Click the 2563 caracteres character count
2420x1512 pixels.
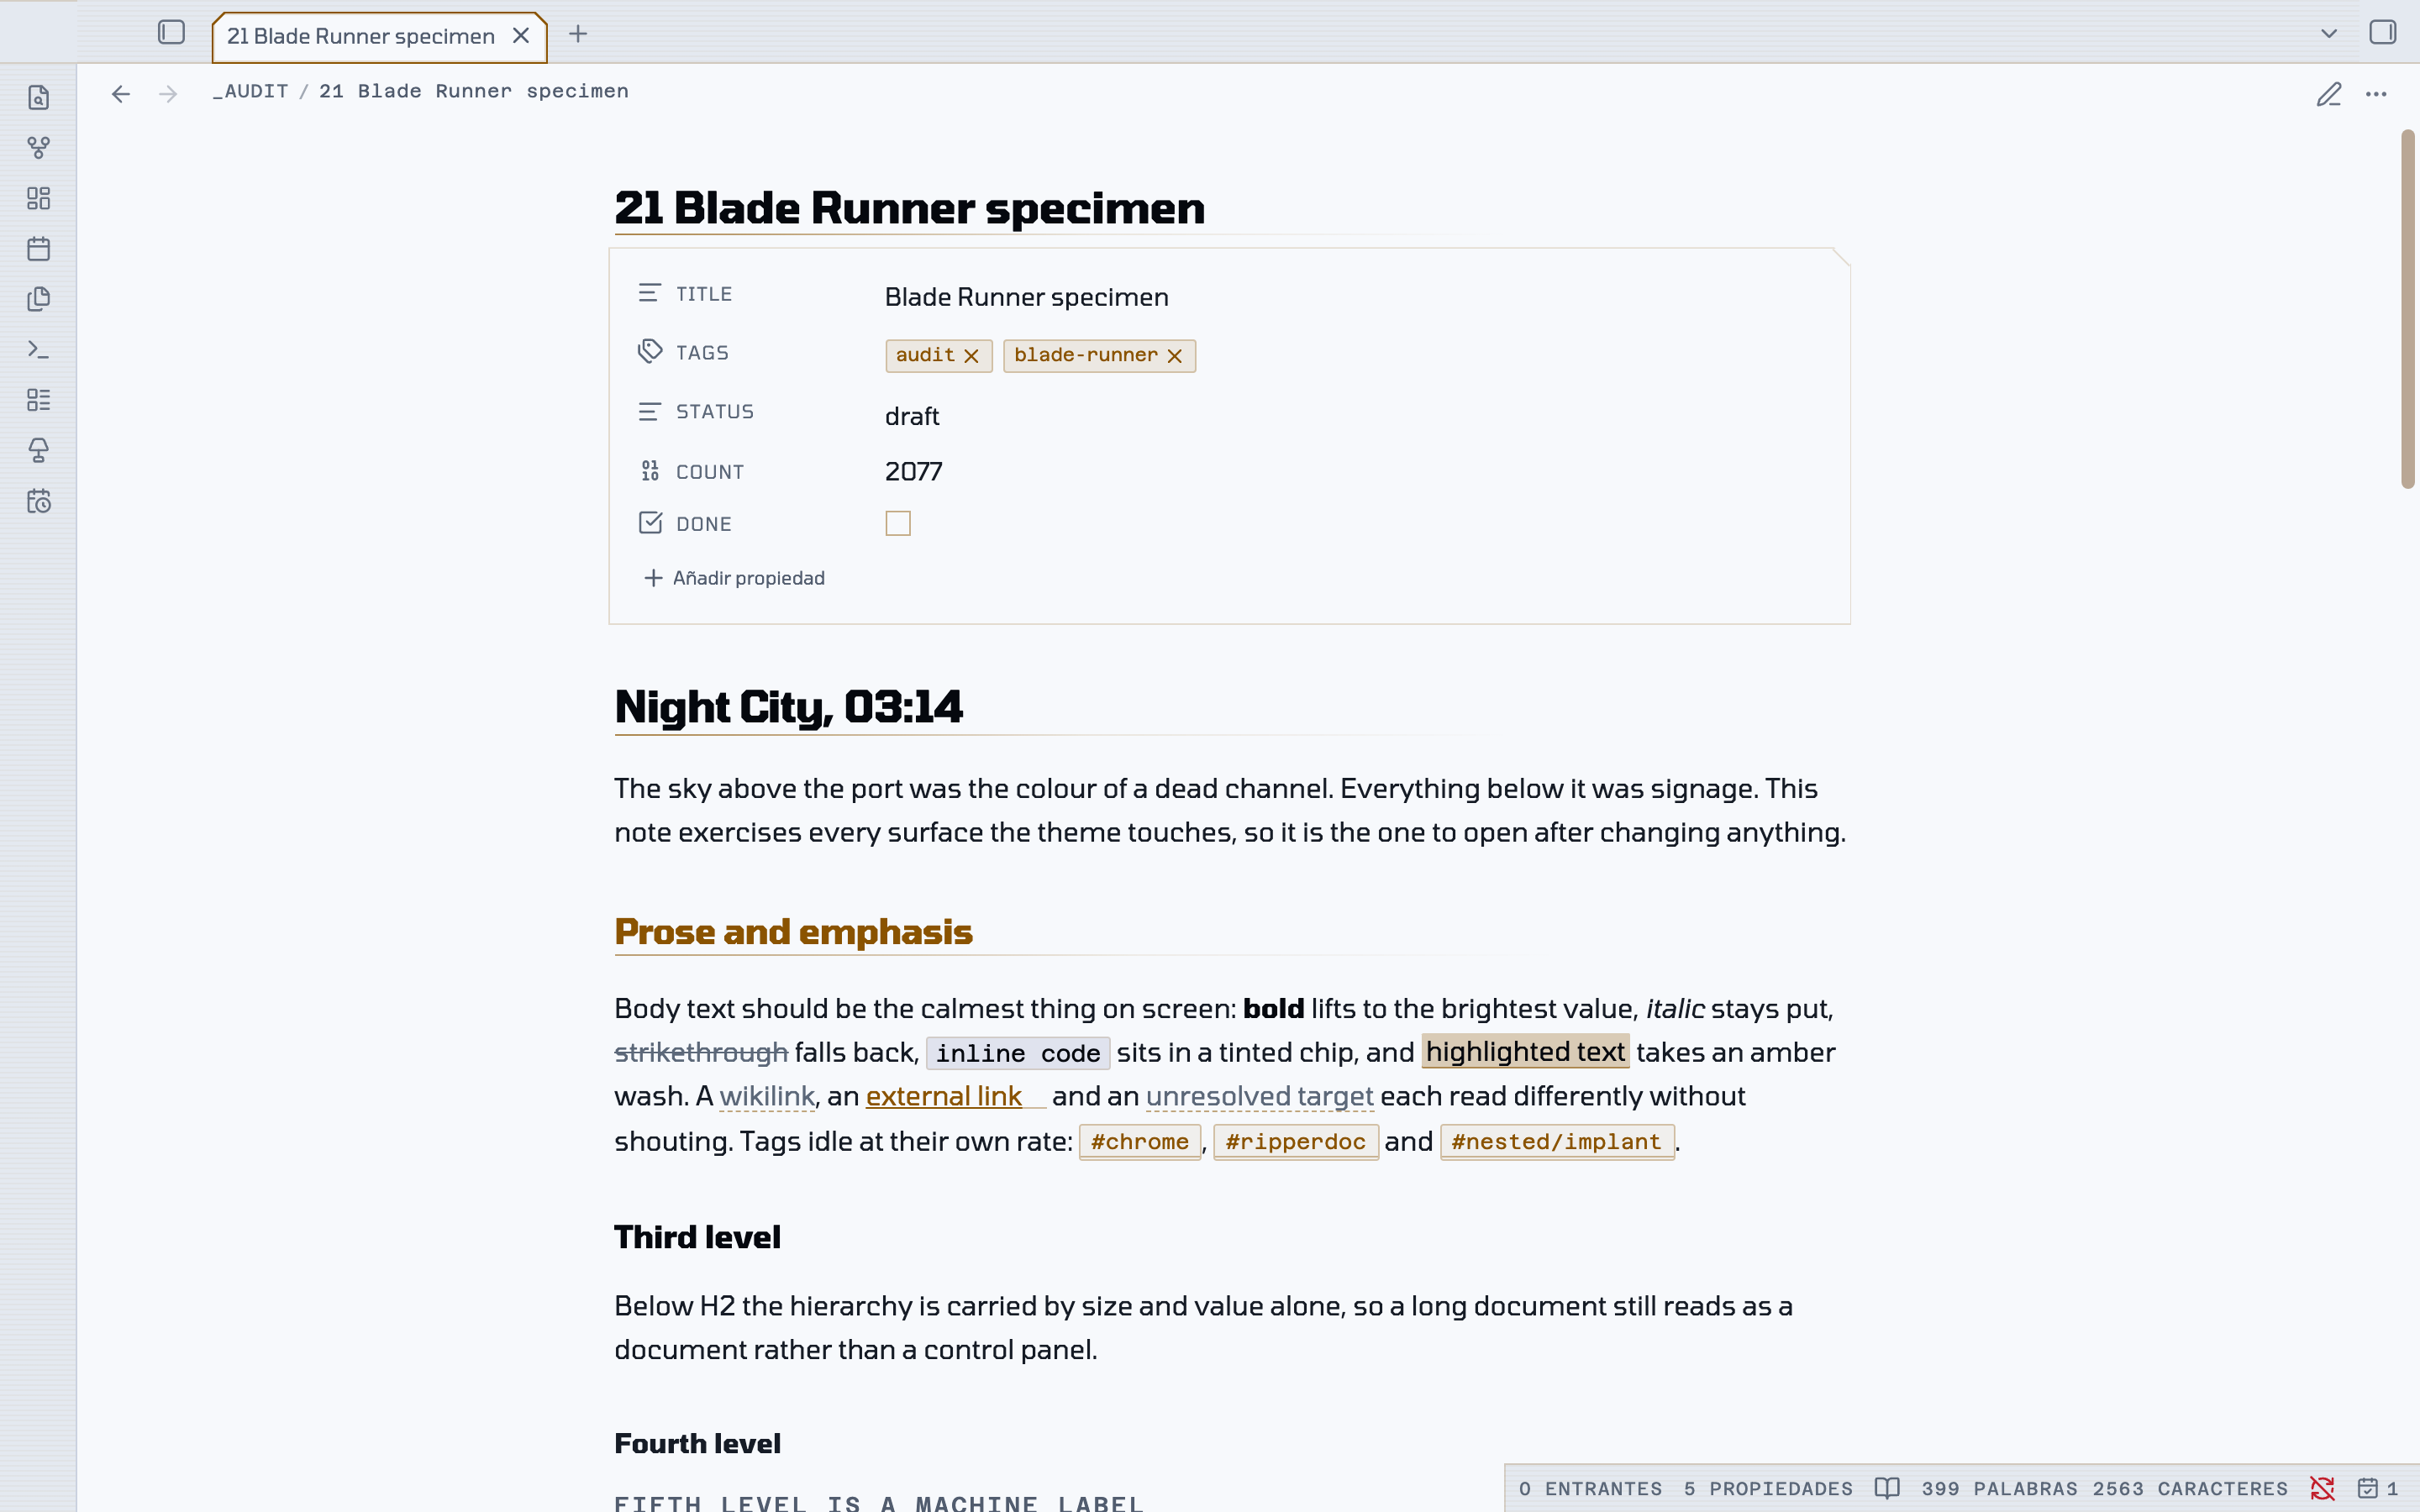(2190, 1489)
